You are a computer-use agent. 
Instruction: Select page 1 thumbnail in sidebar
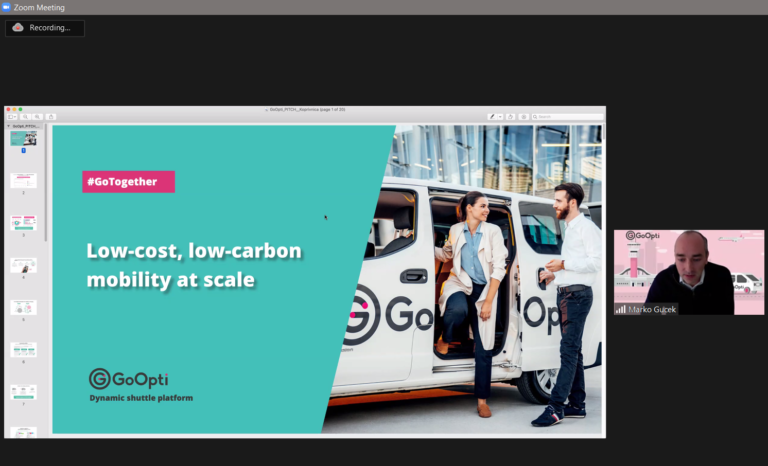point(24,138)
